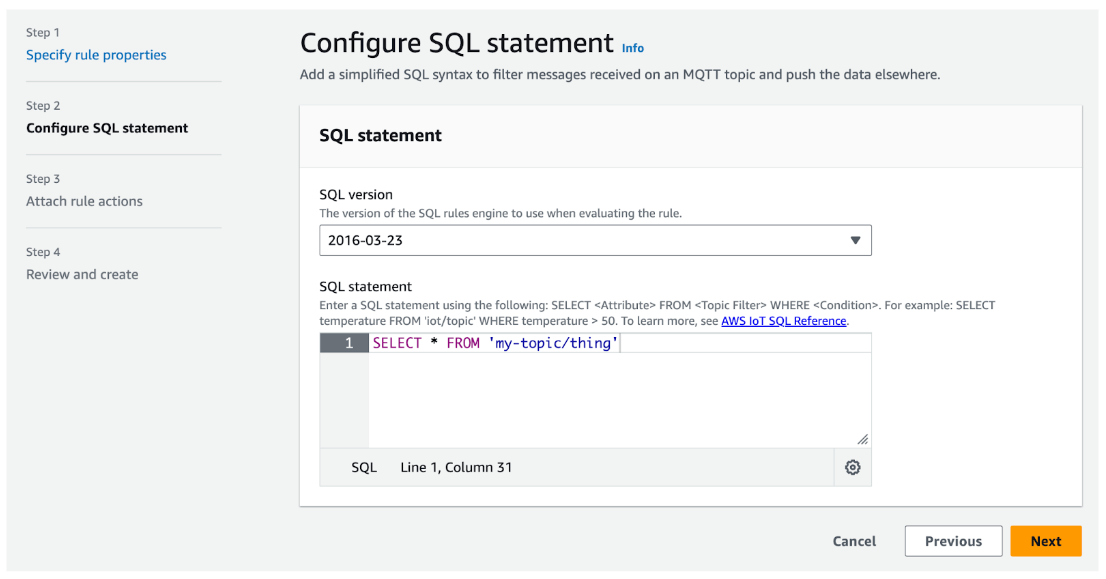Click the SELECT keyword in the editor
Image resolution: width=1106 pixels, height=579 pixels.
[397, 343]
